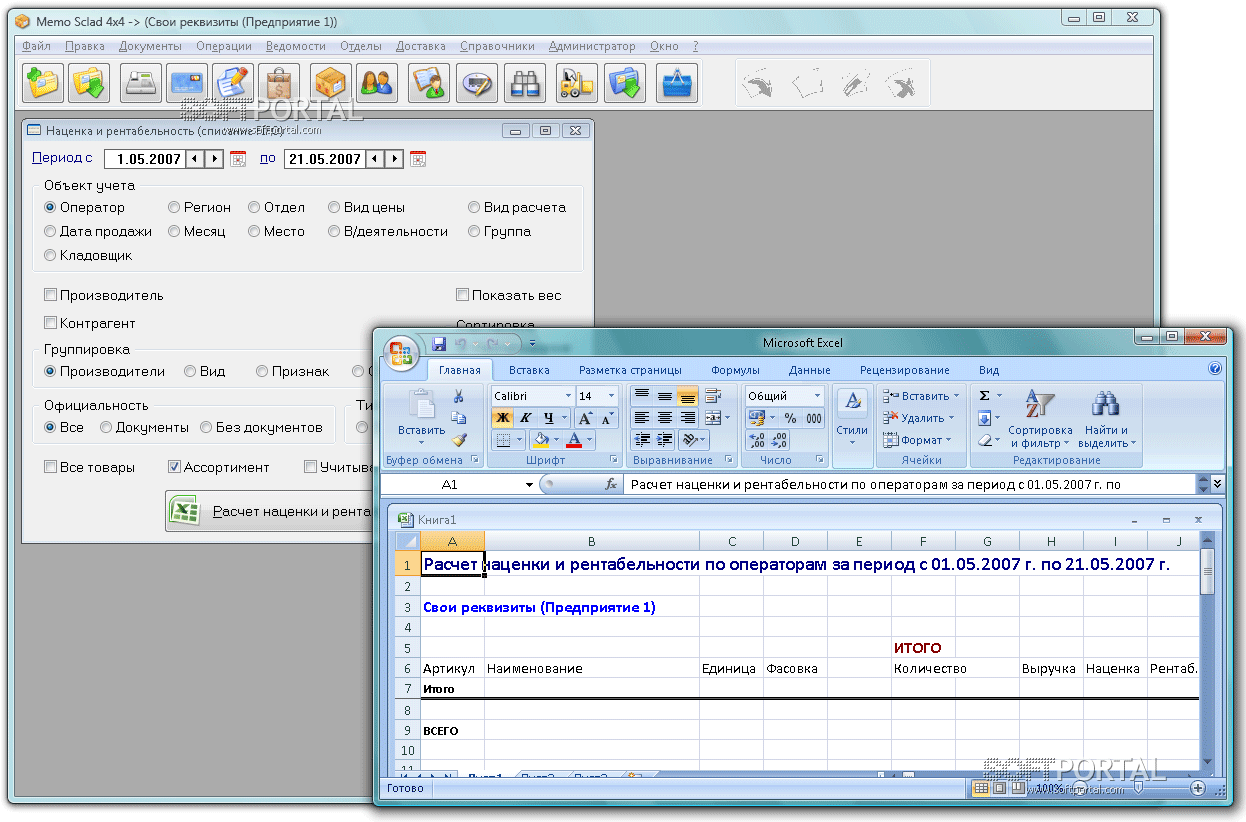The image size is (1246, 822).
Task: Open the Сортировка и фильтр dropdown
Action: click(1040, 418)
